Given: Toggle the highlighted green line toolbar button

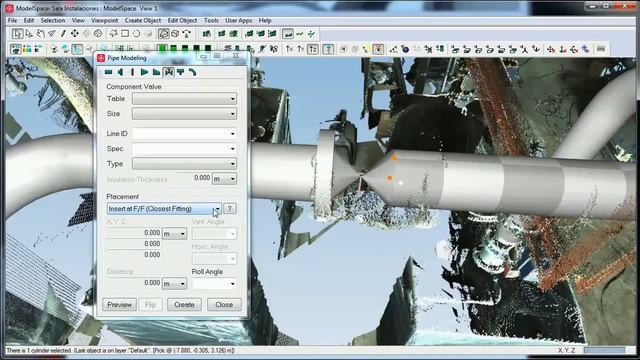Looking at the screenshot, I should click(288, 34).
